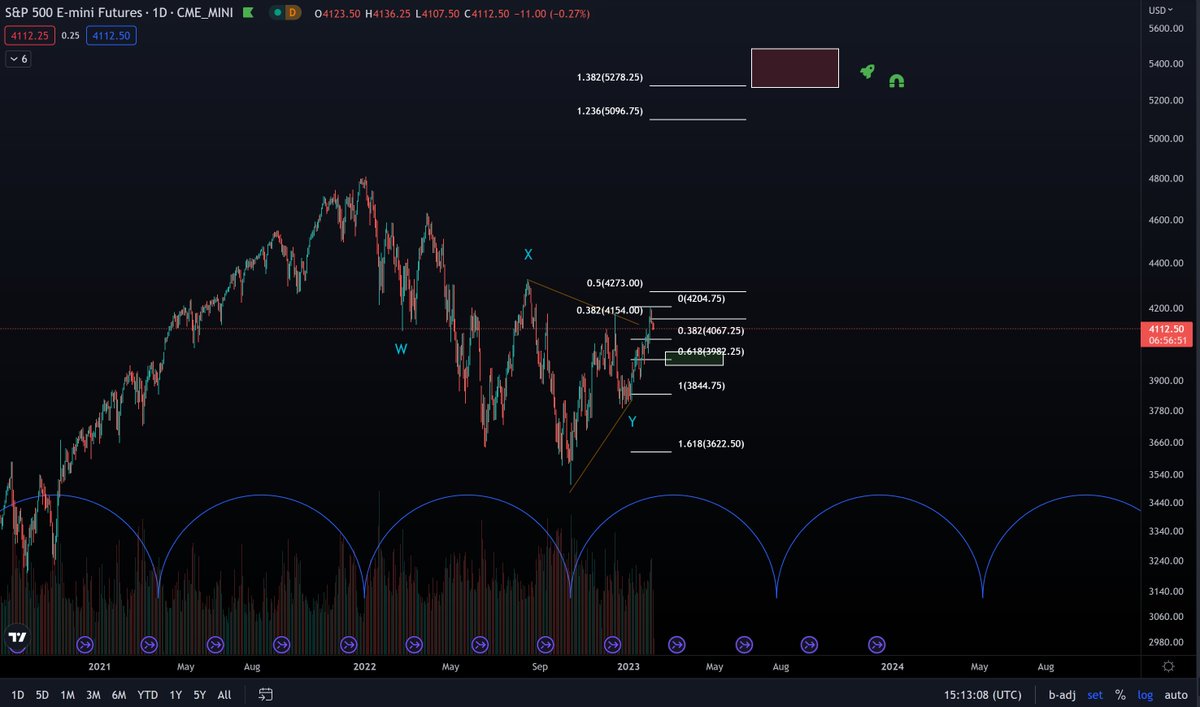This screenshot has height=707, width=1200.
Task: Click the L4107.50 low value
Action: tap(436, 14)
